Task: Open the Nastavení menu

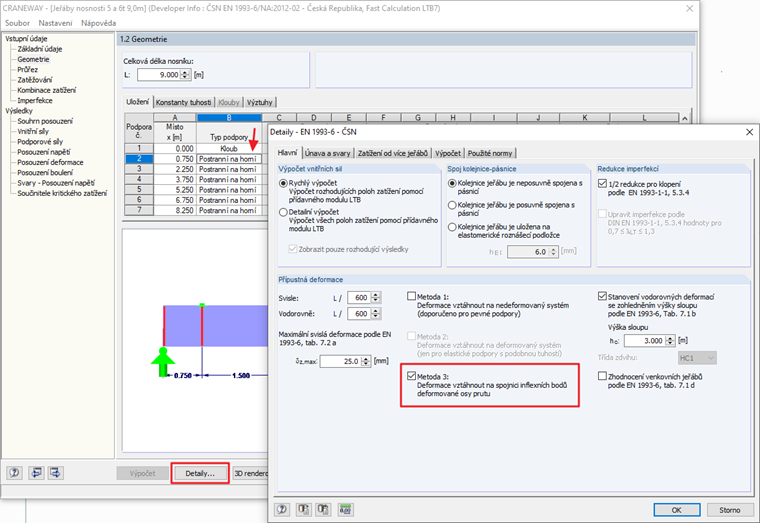Action: pos(55,23)
